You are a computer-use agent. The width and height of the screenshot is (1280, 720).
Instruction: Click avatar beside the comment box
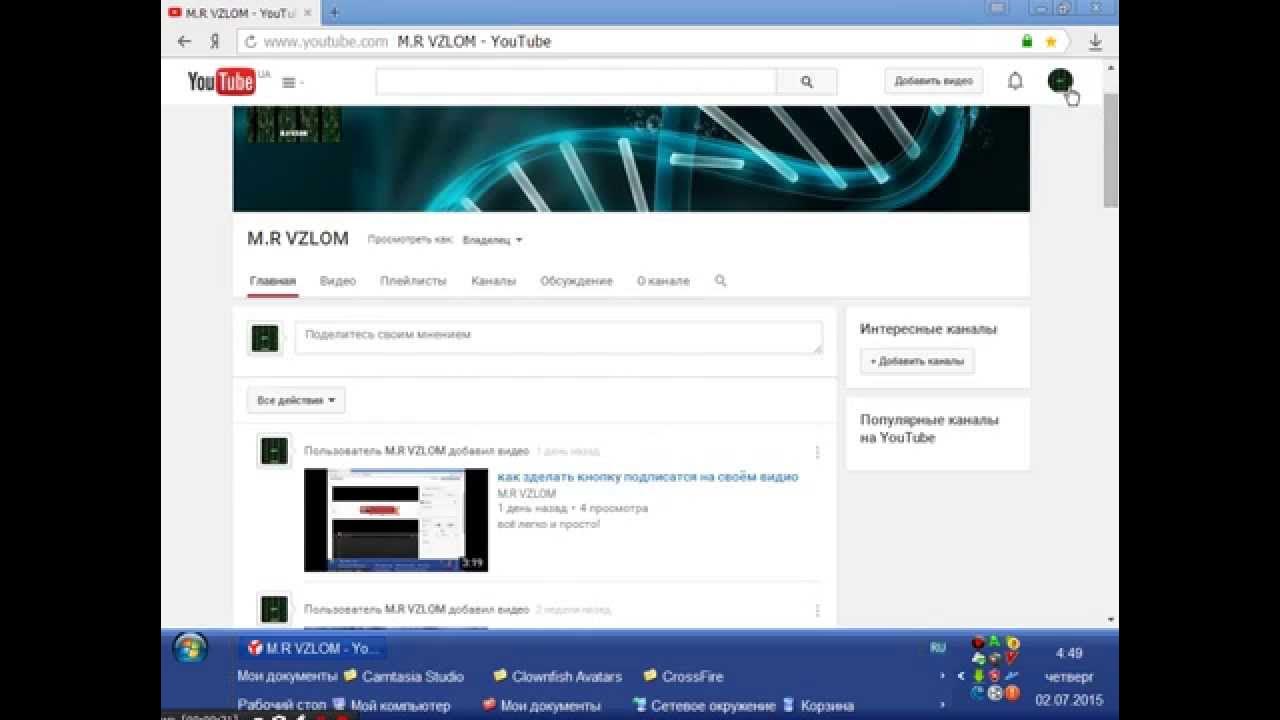pyautogui.click(x=264, y=339)
